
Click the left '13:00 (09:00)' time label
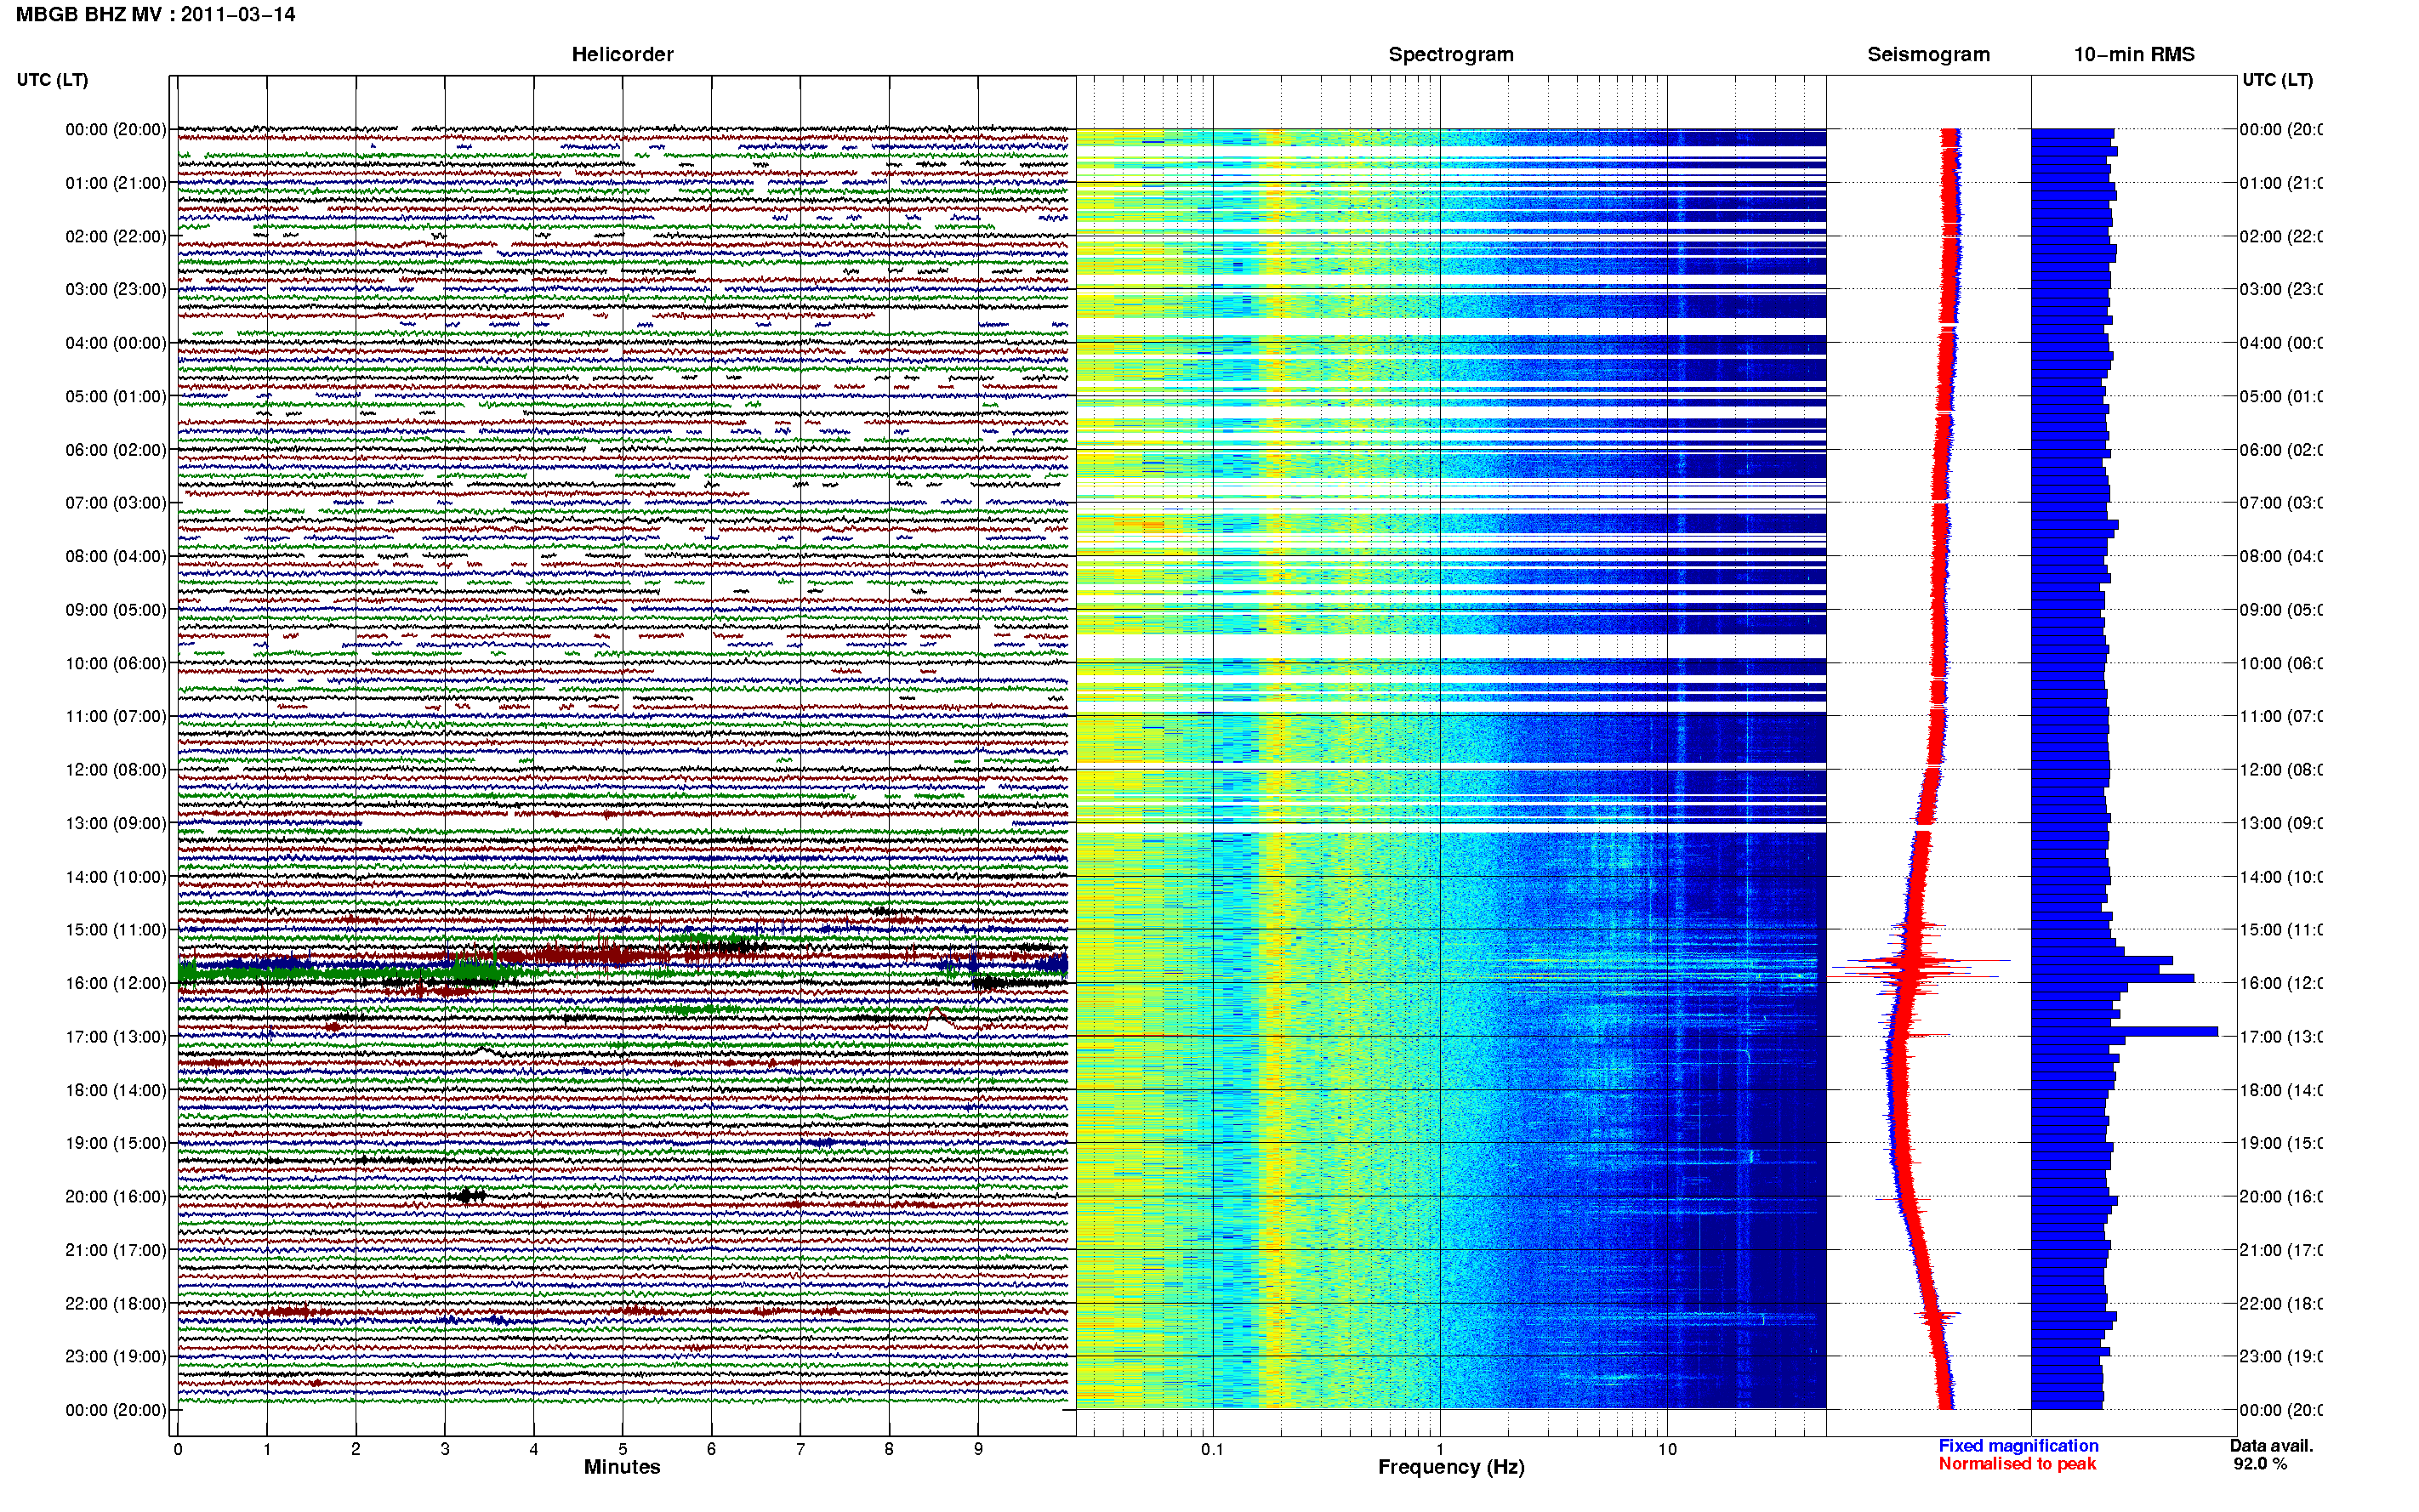(x=116, y=823)
